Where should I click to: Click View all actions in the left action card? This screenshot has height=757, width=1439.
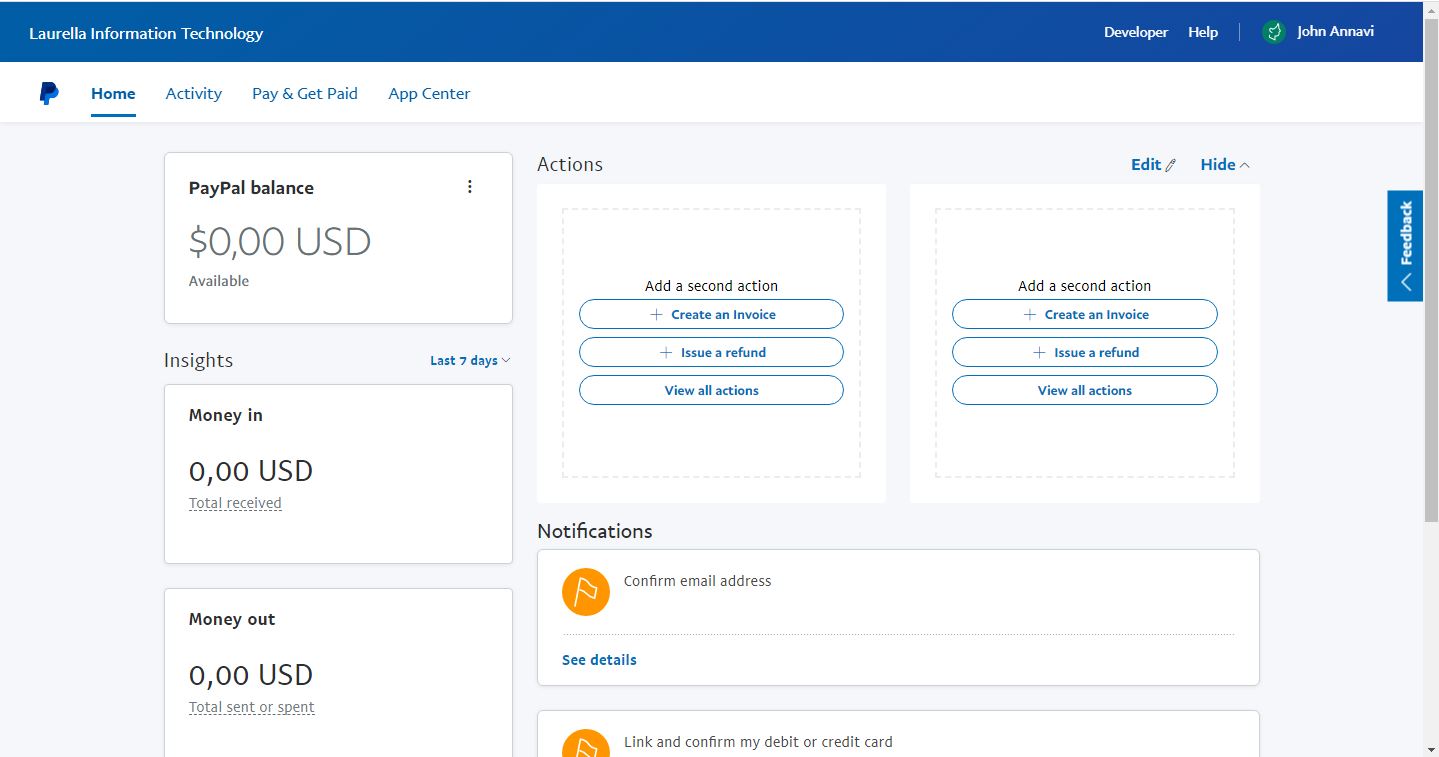711,390
